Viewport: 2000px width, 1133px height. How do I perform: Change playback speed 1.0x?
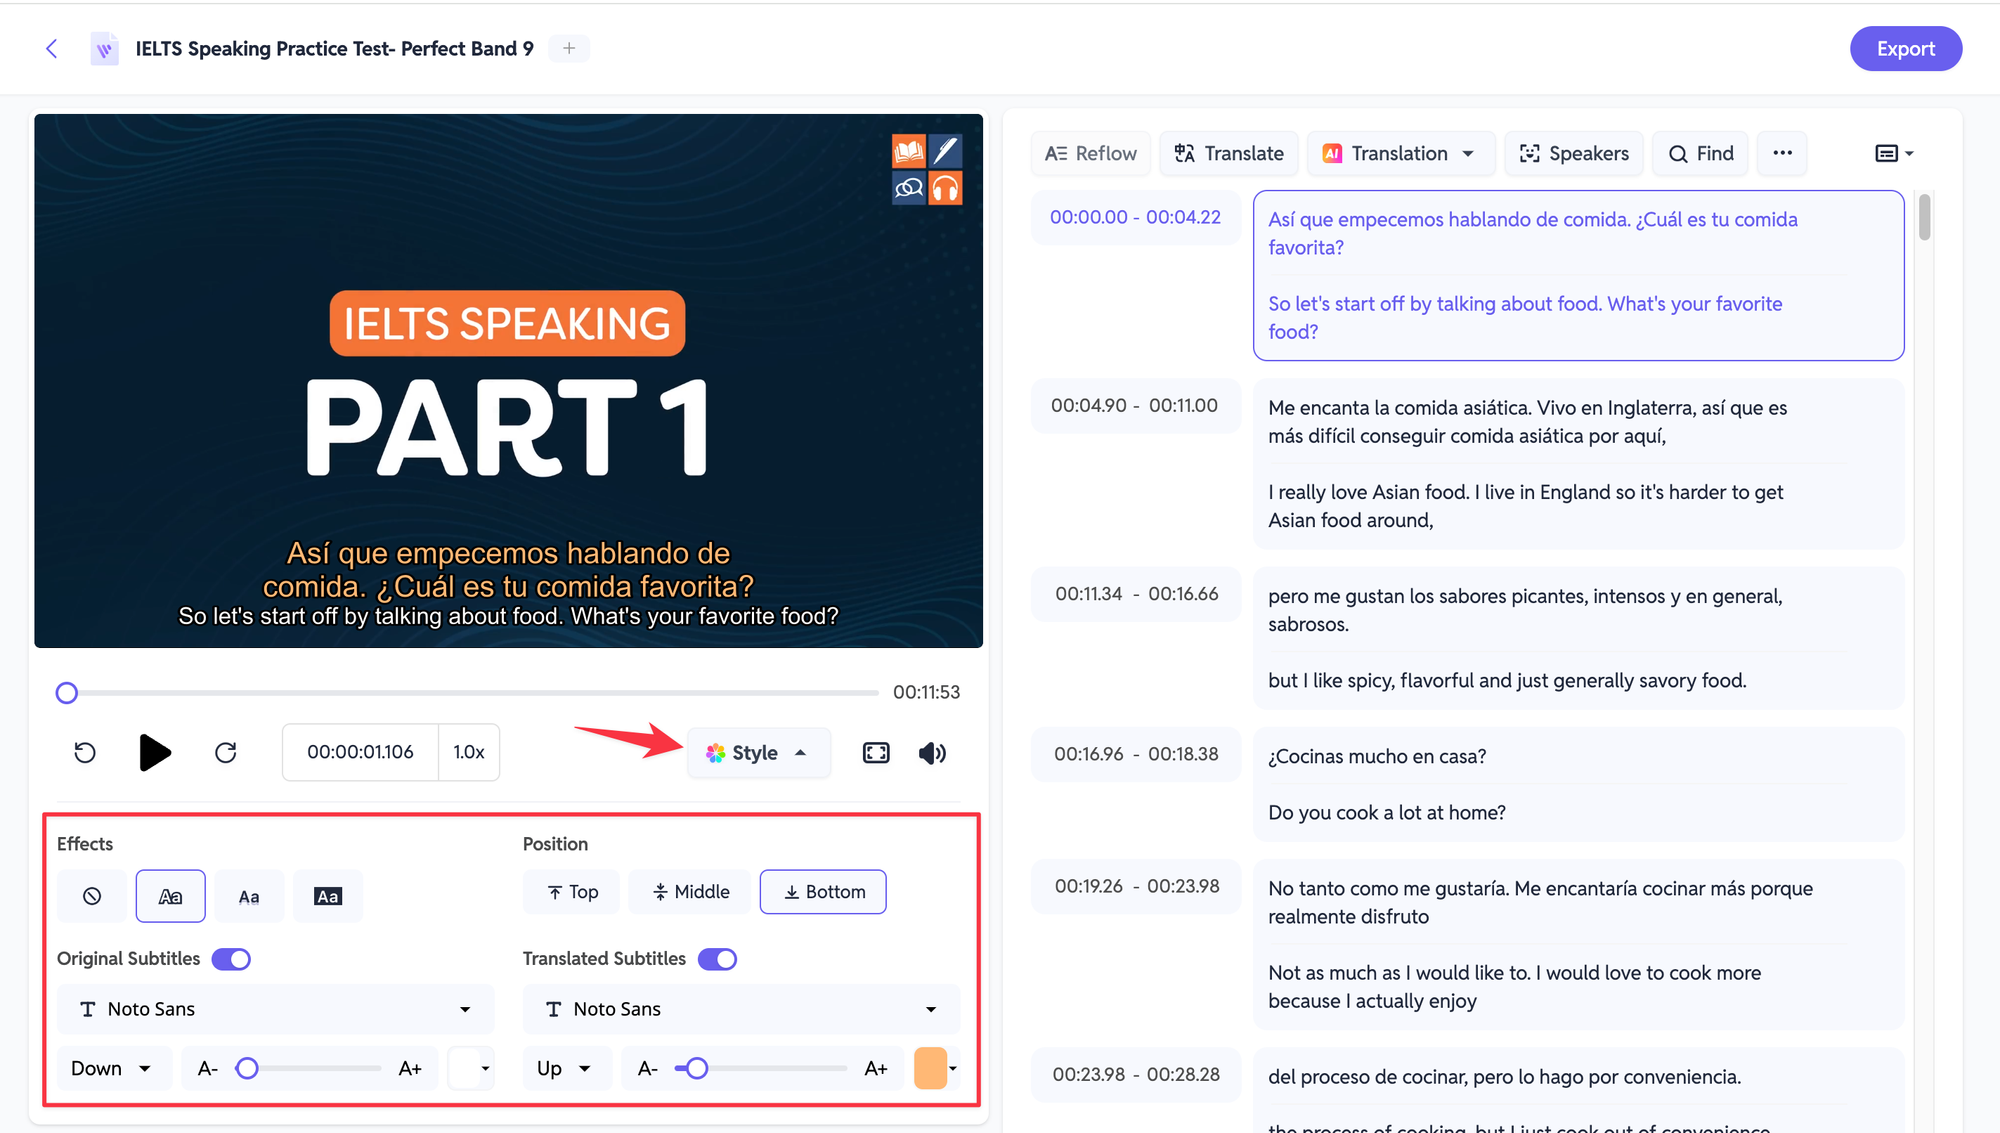pyautogui.click(x=469, y=752)
